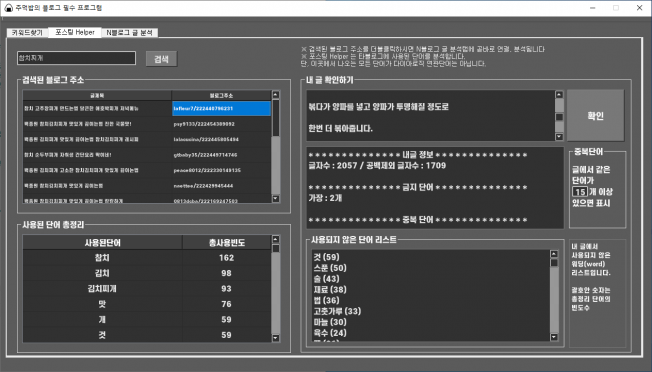This screenshot has width=652, height=372.
Task: Click the 김치찌개 word cell in used words
Action: click(103, 288)
